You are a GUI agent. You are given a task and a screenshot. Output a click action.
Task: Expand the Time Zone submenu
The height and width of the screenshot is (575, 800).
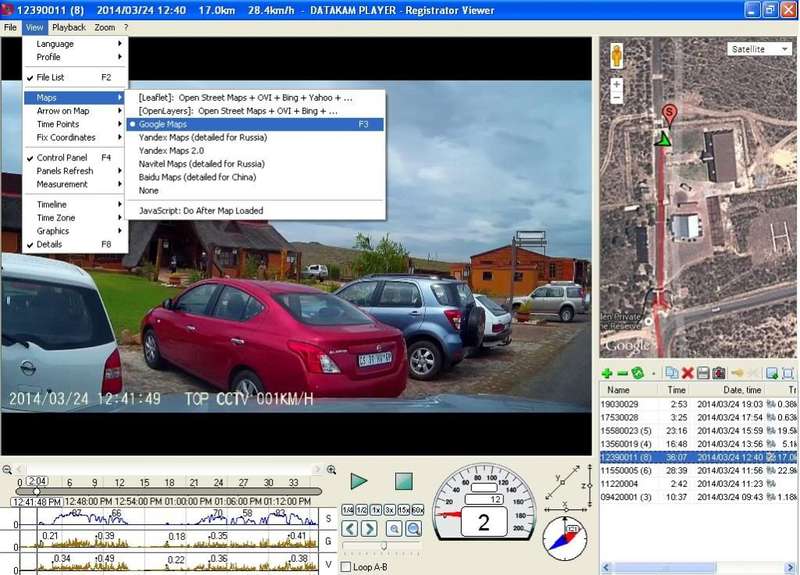(x=75, y=218)
